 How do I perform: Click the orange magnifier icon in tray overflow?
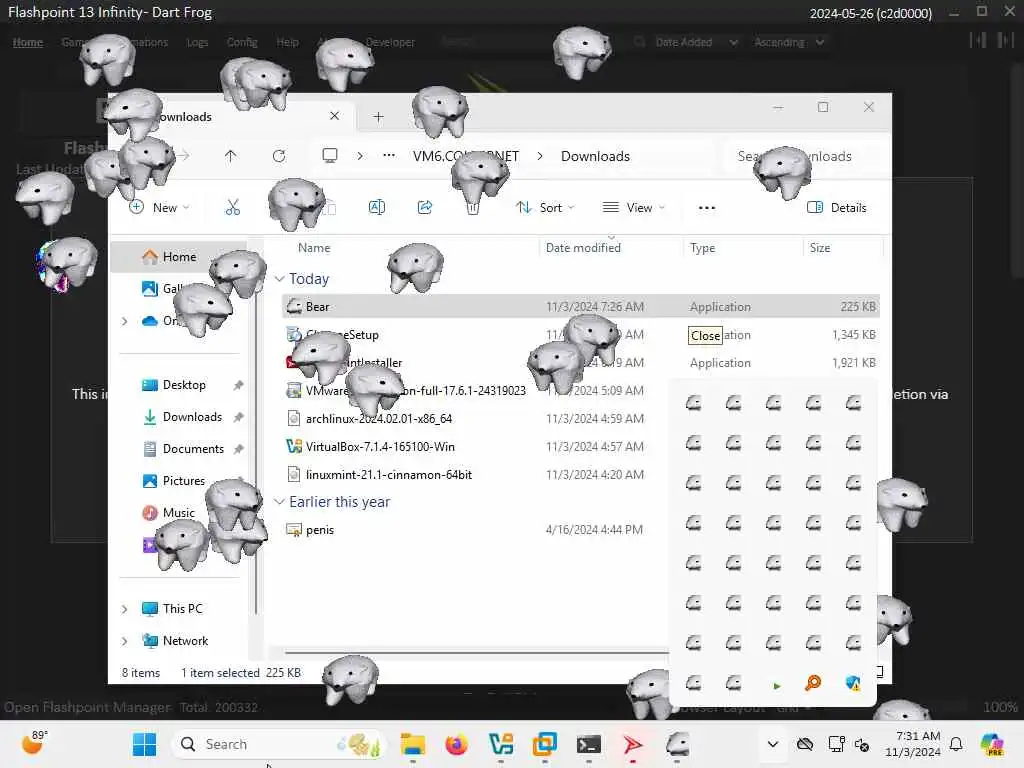tap(813, 683)
